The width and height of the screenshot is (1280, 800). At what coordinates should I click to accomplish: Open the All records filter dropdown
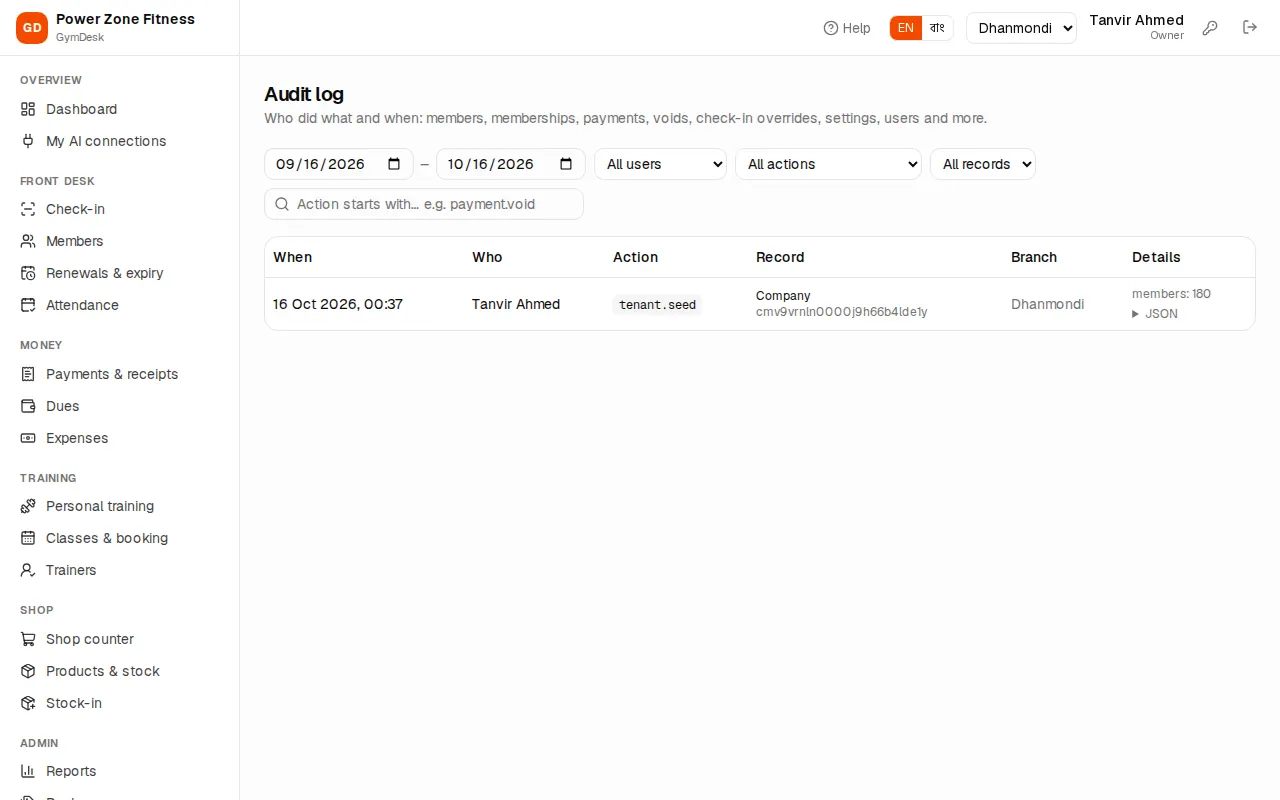click(x=983, y=164)
